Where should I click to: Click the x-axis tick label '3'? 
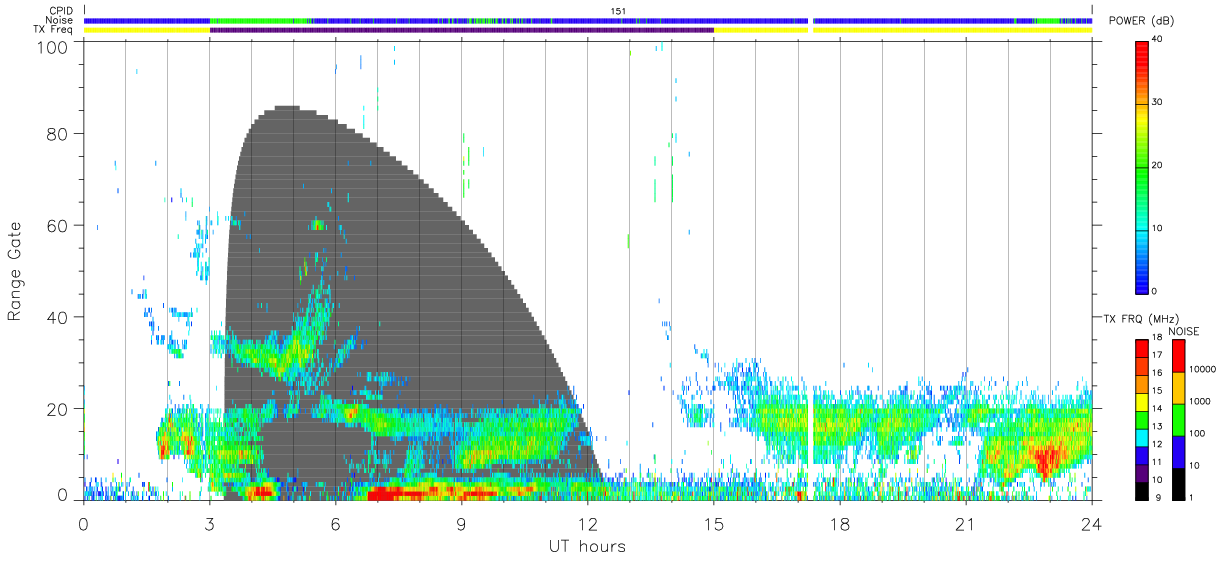click(x=209, y=524)
